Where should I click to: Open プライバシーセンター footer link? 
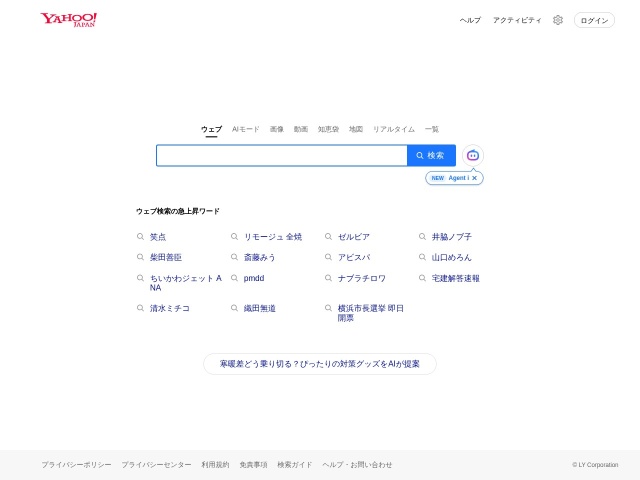click(156, 464)
